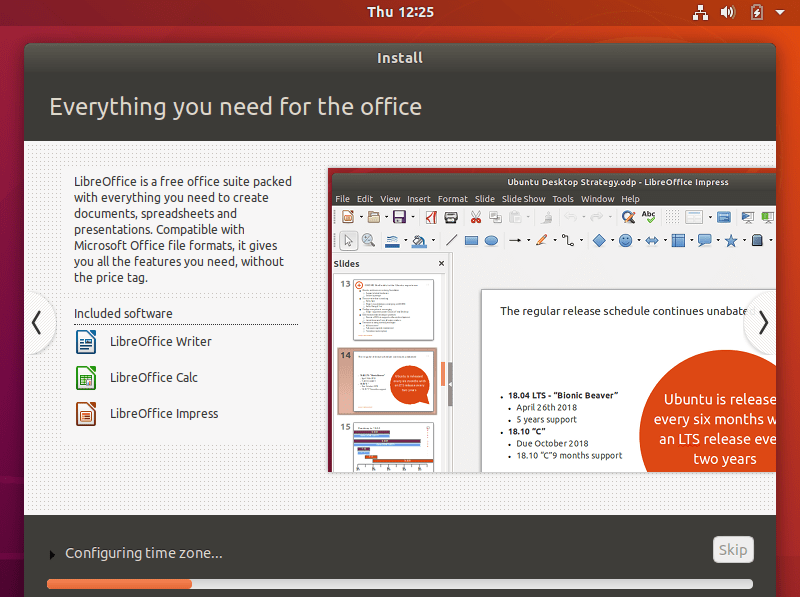Click the Thu 12:25 clock
The width and height of the screenshot is (800, 597).
coord(401,12)
